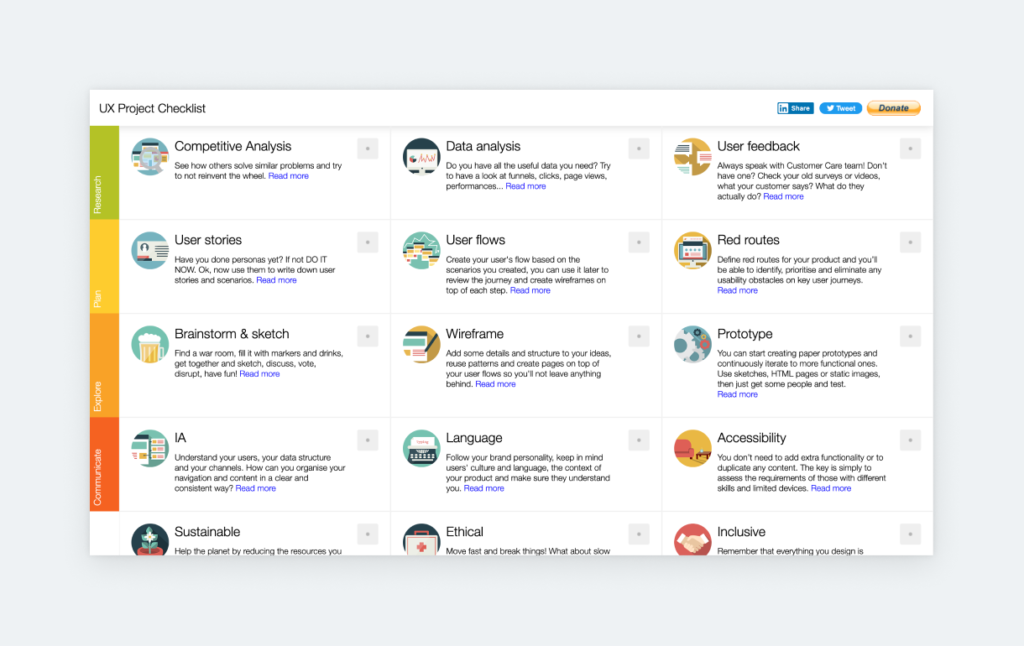Click the Red routes monitor icon

692,250
